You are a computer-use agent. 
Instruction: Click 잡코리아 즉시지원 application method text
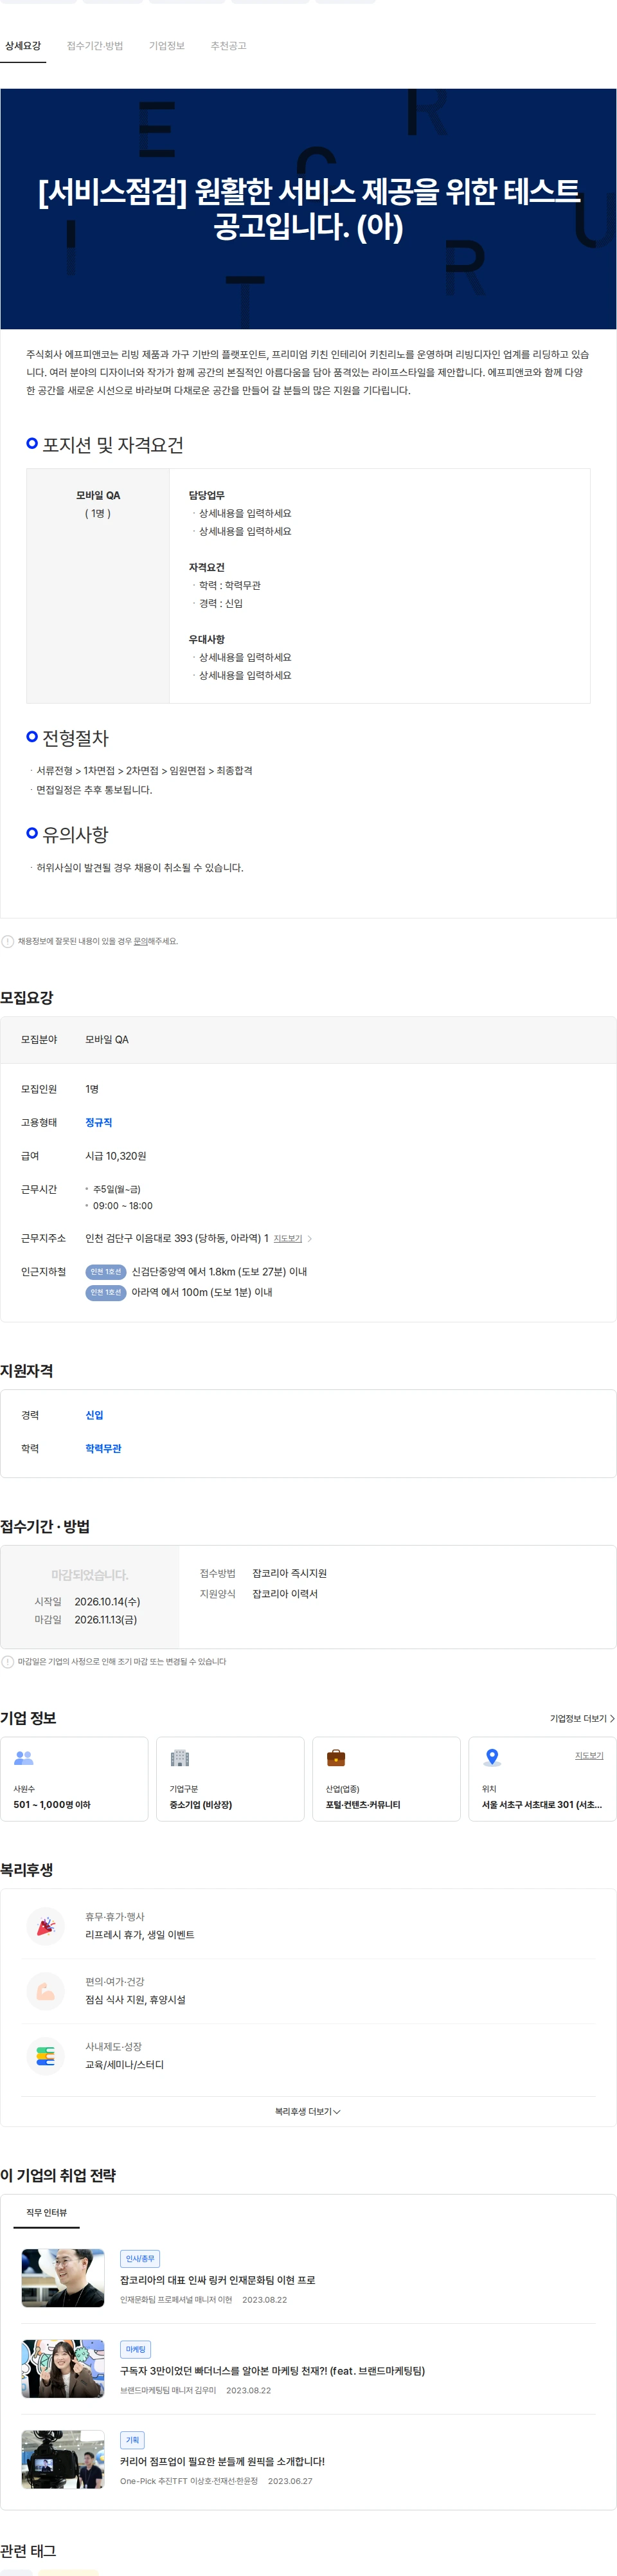point(290,1573)
